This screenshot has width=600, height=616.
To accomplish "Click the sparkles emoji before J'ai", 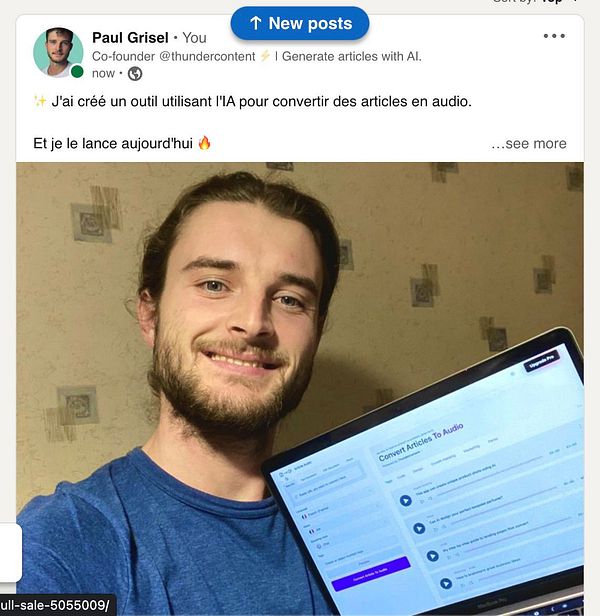I will click(40, 101).
